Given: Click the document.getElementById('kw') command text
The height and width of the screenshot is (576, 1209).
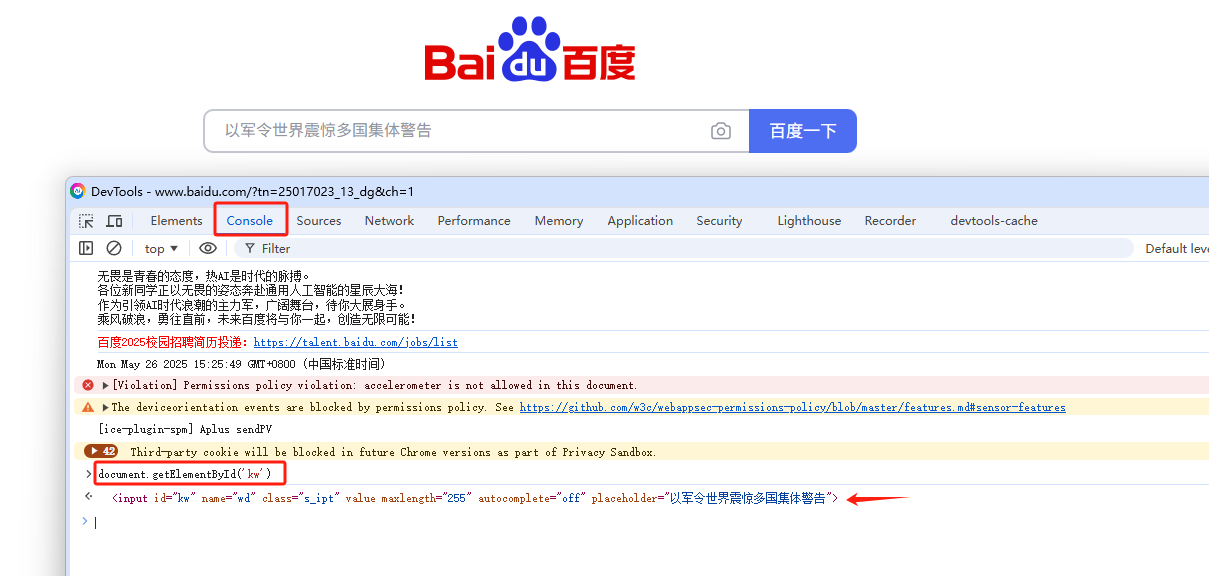Looking at the screenshot, I should coord(185,473).
